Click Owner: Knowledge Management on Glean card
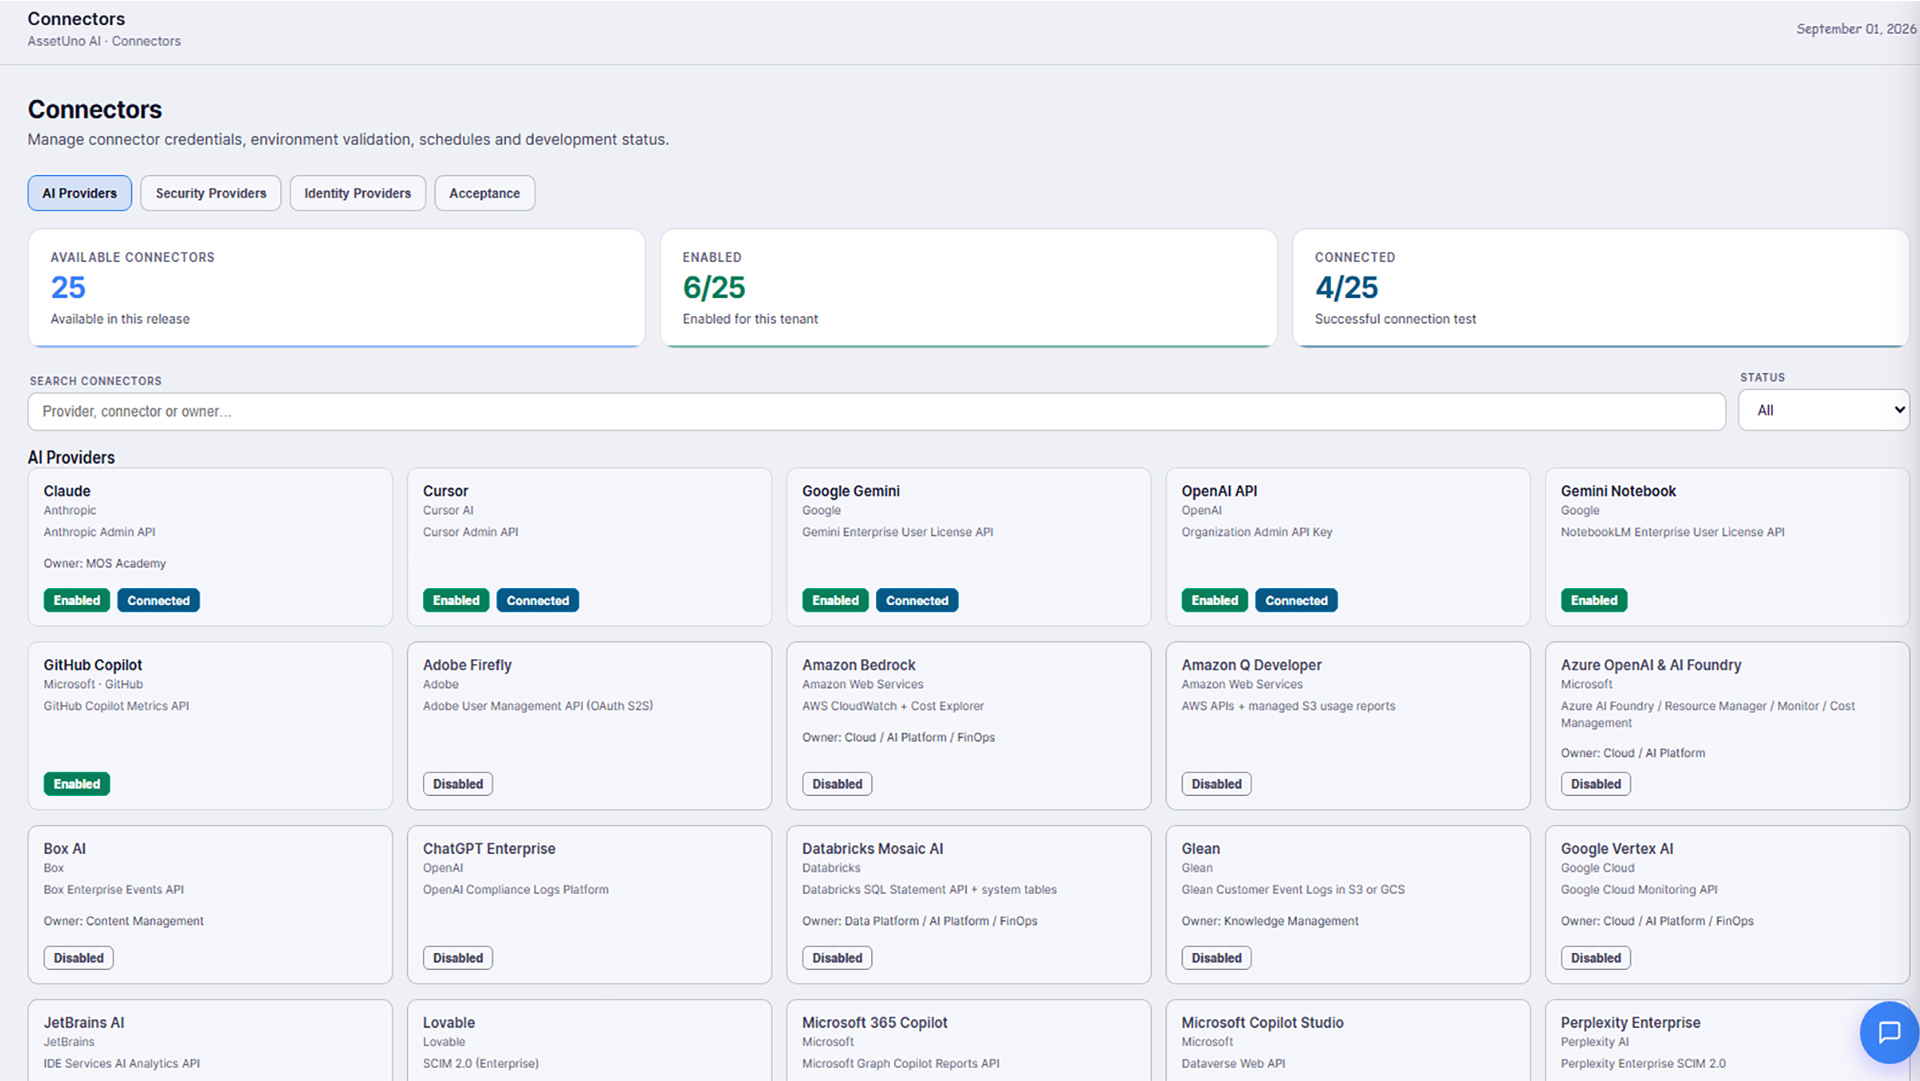 coord(1270,921)
